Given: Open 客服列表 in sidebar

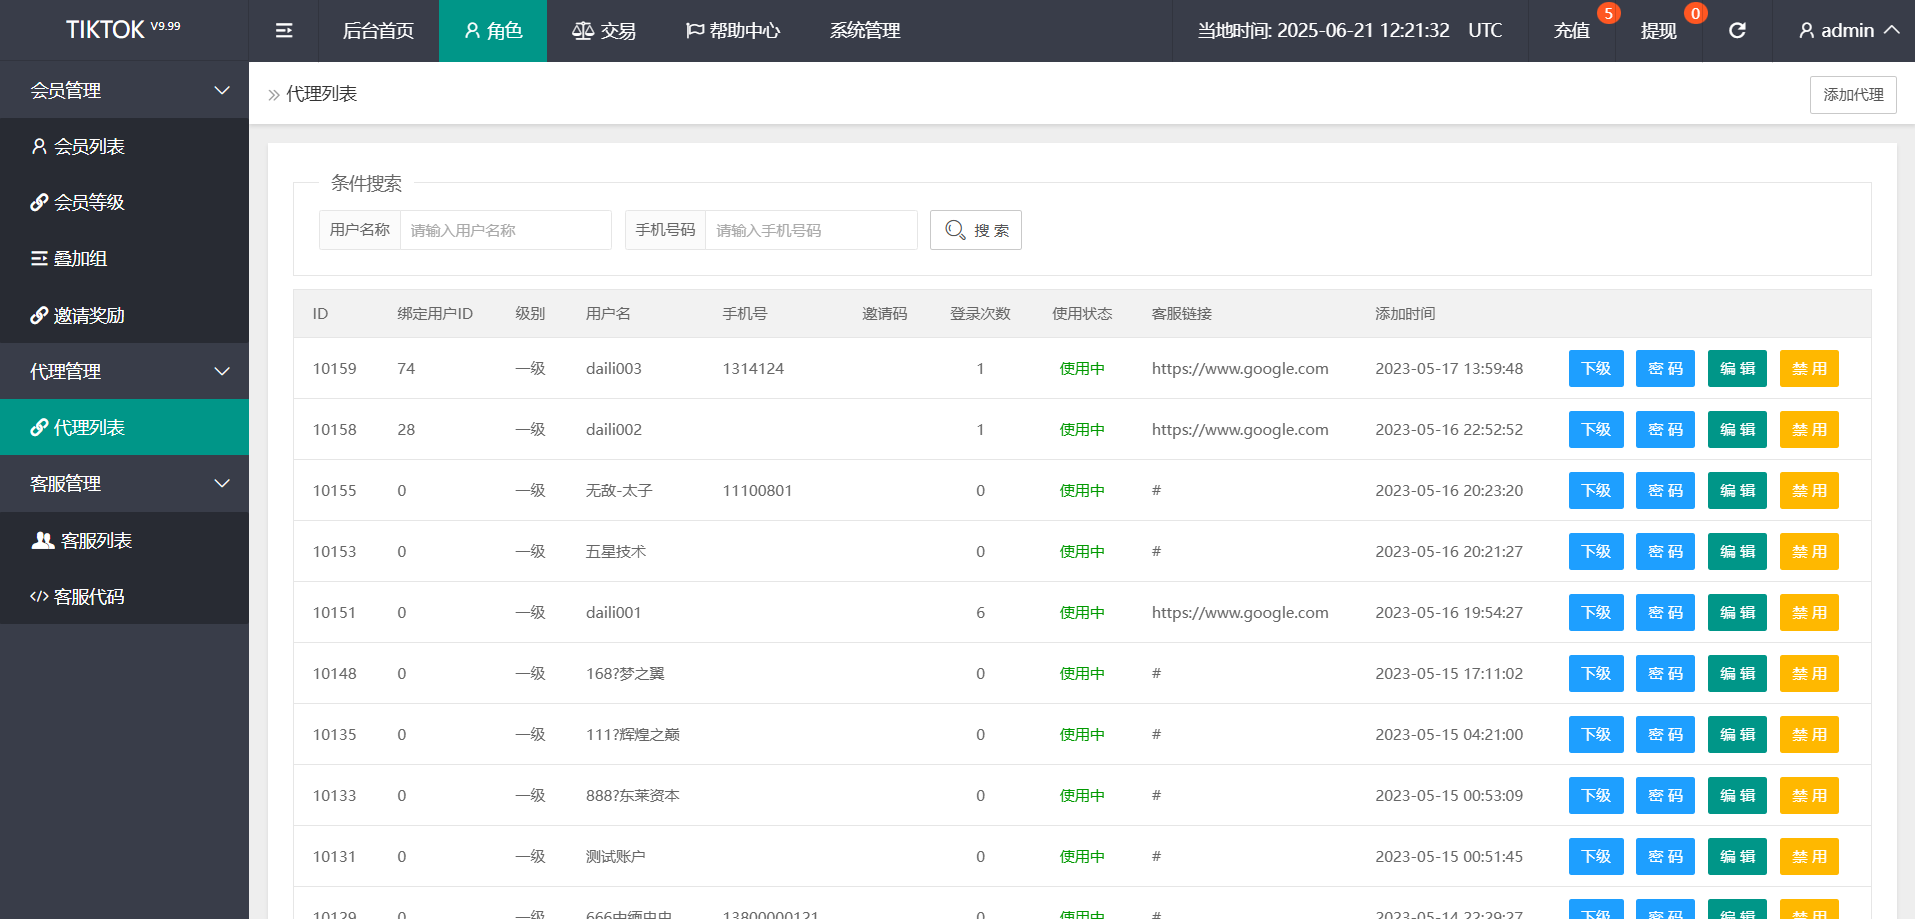Looking at the screenshot, I should (125, 540).
